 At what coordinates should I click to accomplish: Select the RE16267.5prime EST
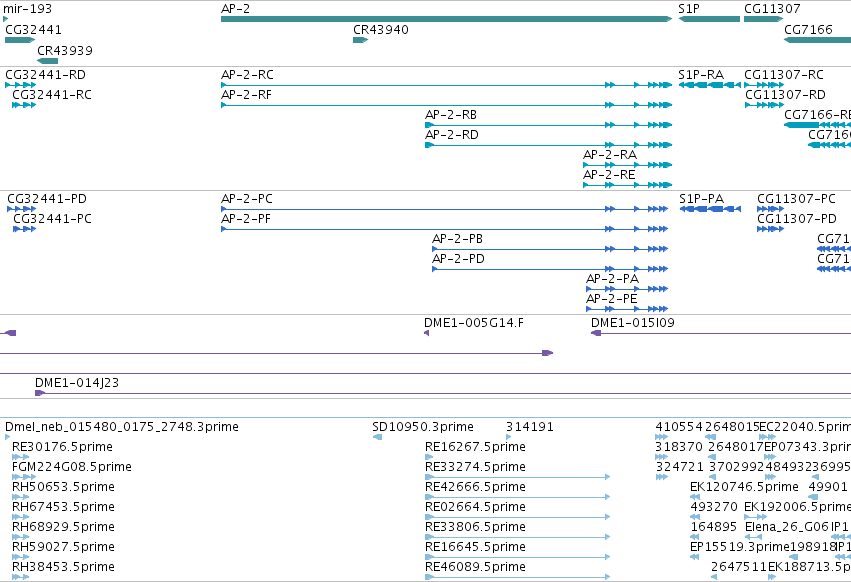click(x=430, y=457)
